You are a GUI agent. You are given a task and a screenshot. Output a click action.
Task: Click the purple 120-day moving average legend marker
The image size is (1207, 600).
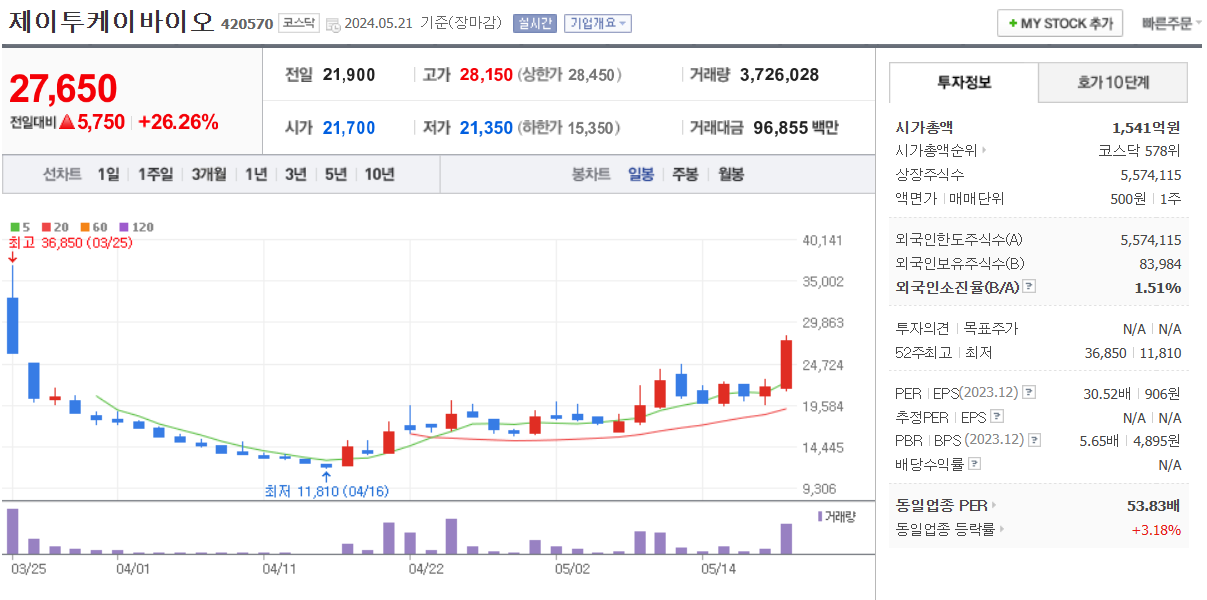click(124, 227)
